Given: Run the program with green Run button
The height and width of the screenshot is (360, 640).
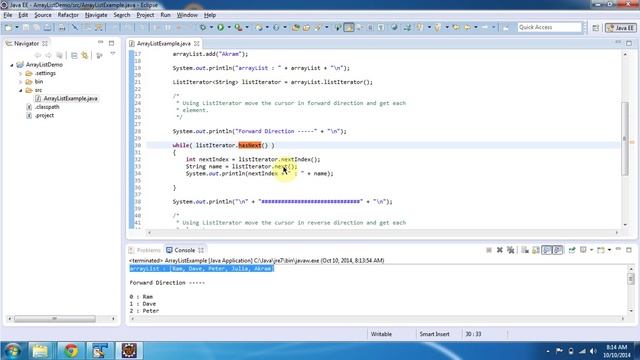Looking at the screenshot, I should [220, 27].
